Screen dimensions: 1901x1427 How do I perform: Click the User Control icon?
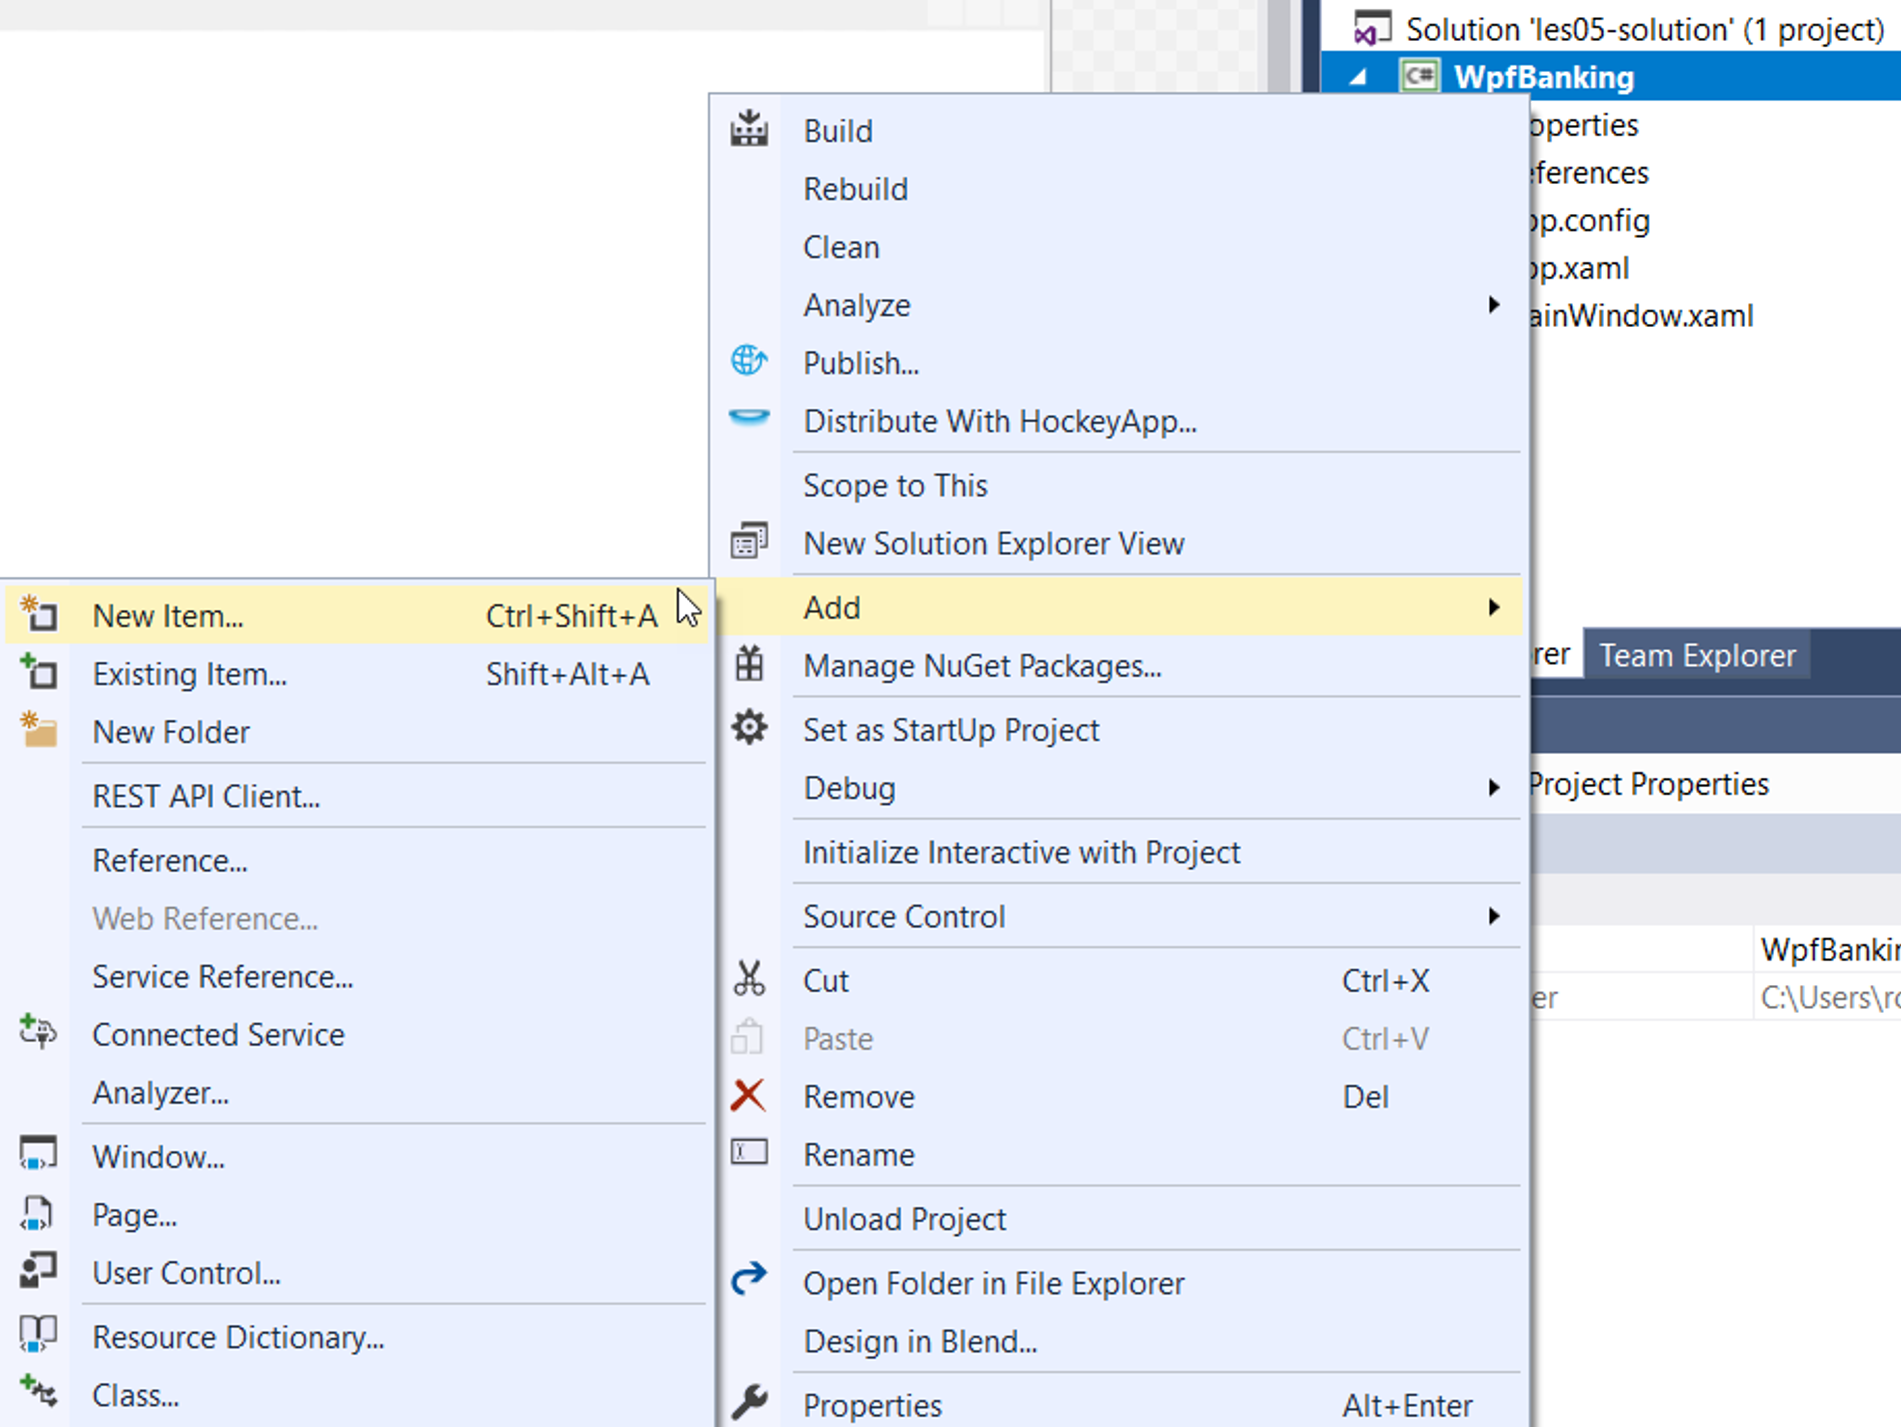pyautogui.click(x=39, y=1271)
